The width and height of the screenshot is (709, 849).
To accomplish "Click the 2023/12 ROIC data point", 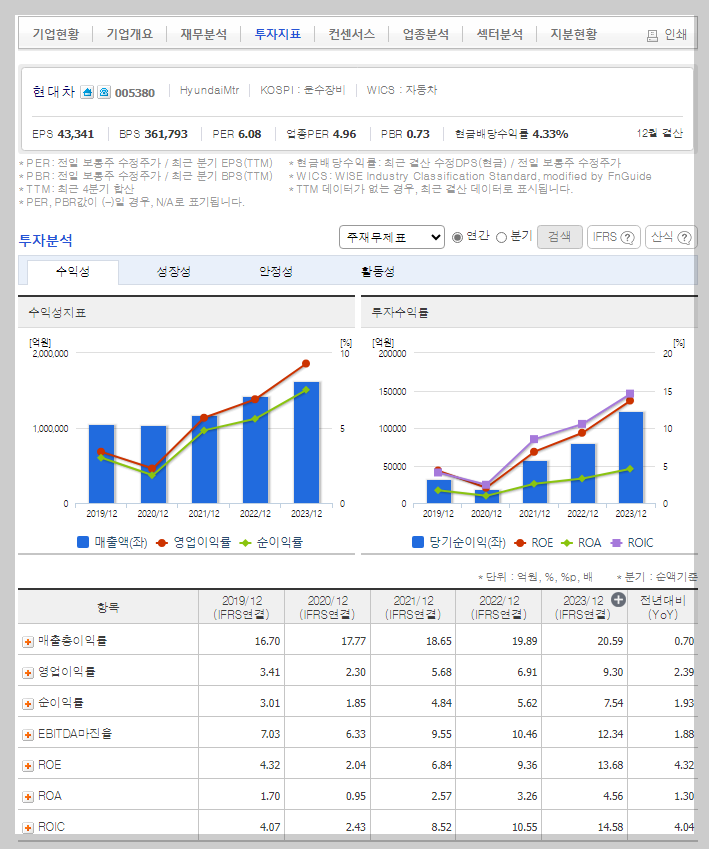I will pyautogui.click(x=630, y=394).
